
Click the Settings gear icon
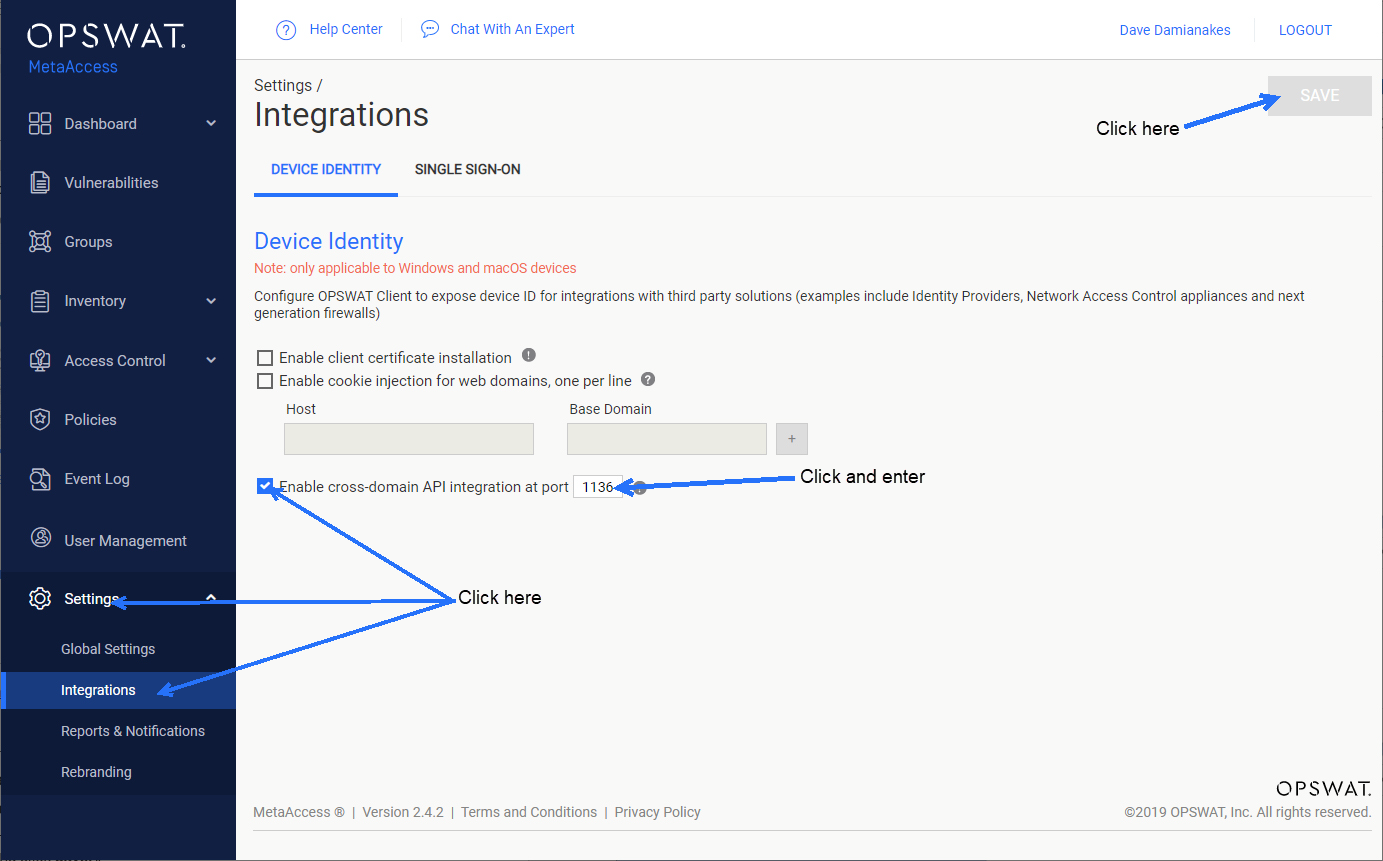coord(40,599)
